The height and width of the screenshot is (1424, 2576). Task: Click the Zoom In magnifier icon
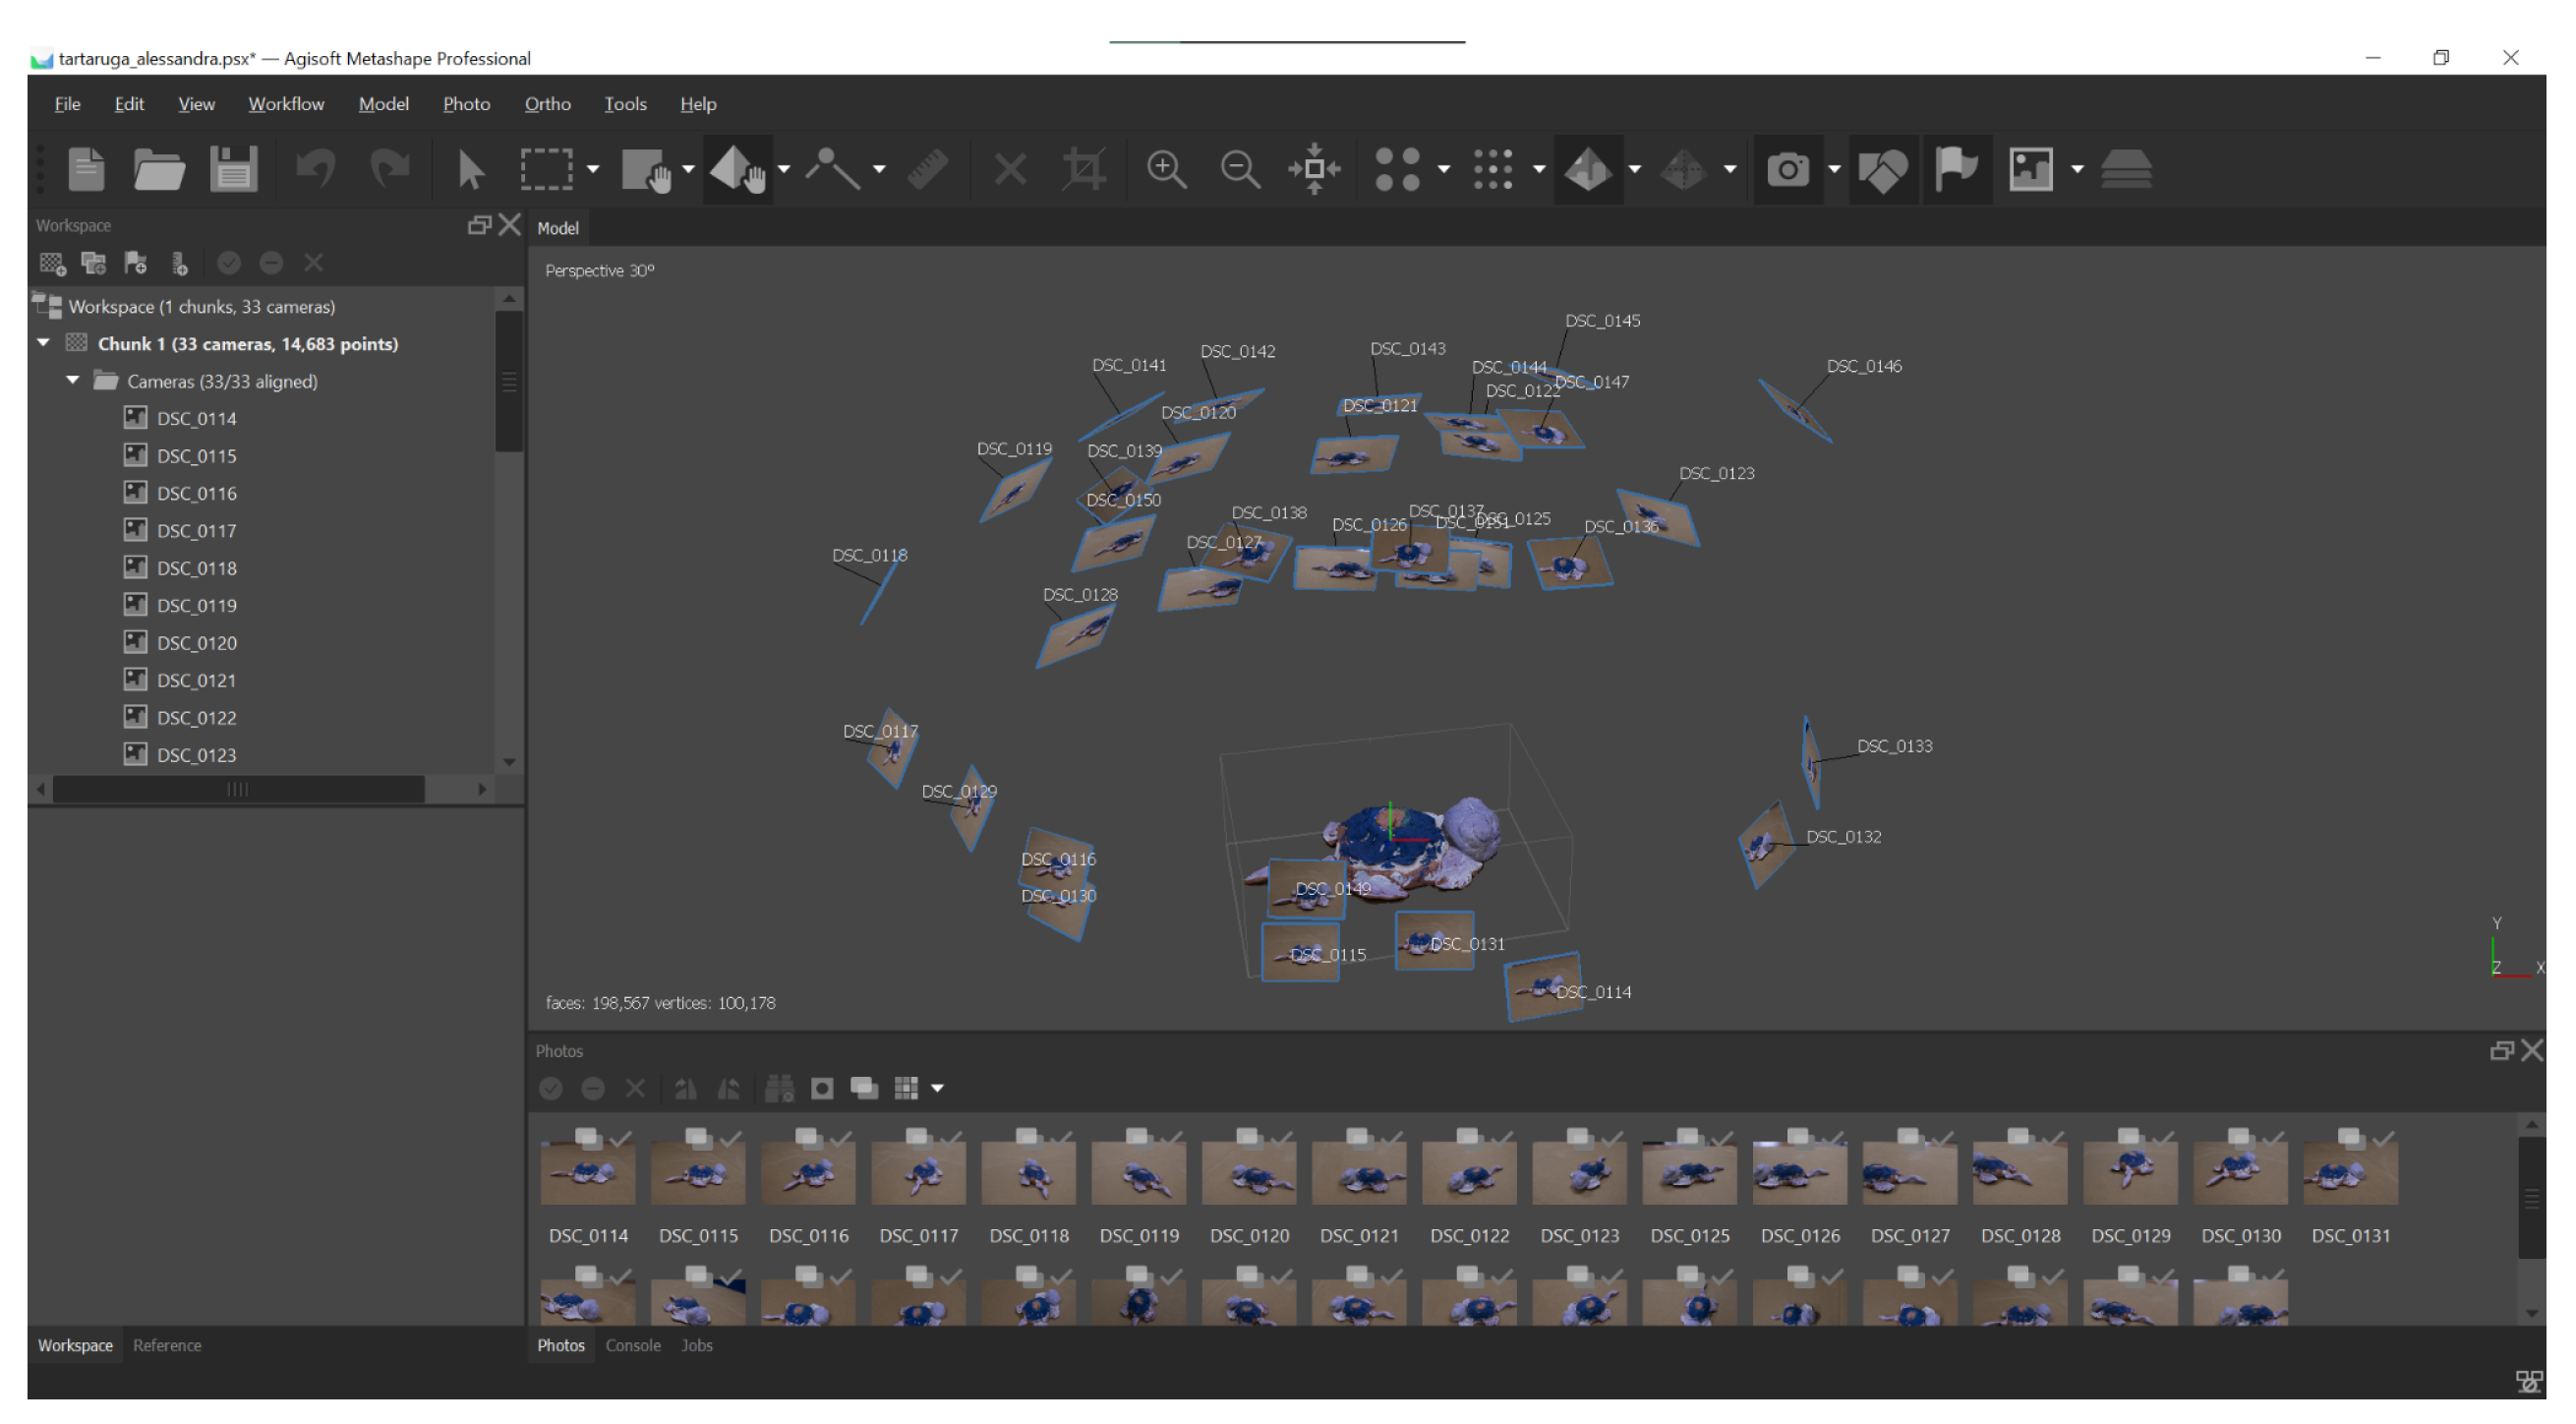coord(1166,169)
